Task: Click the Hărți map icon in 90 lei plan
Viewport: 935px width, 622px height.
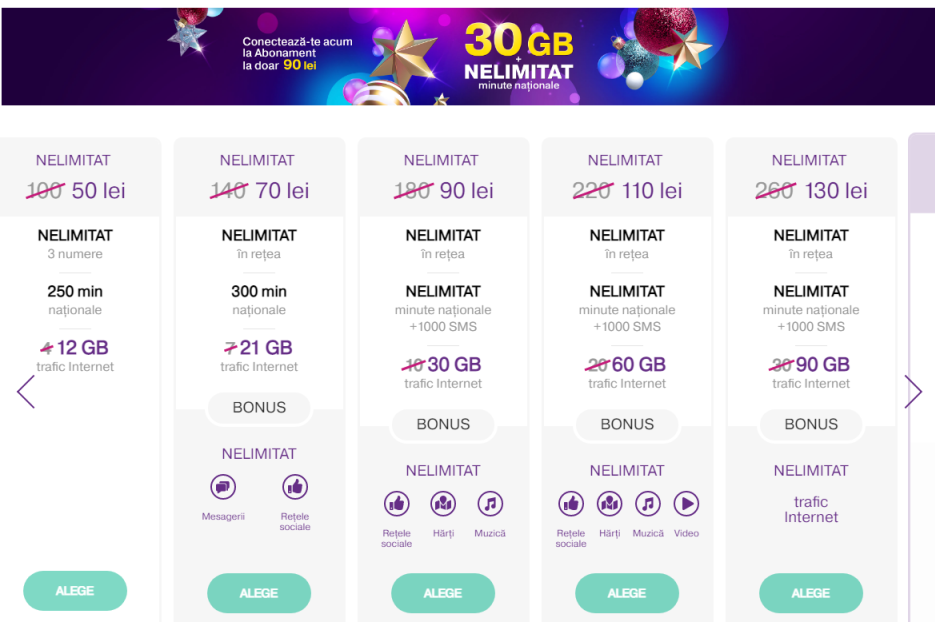Action: point(443,504)
